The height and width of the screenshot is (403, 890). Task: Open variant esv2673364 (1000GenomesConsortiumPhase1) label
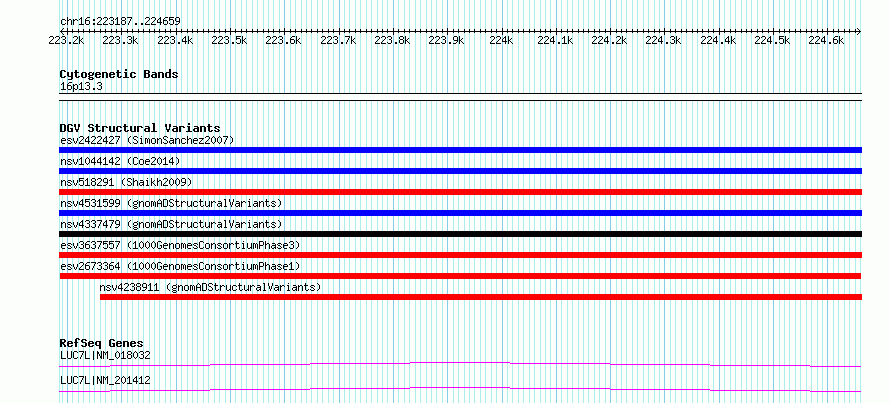pos(180,266)
